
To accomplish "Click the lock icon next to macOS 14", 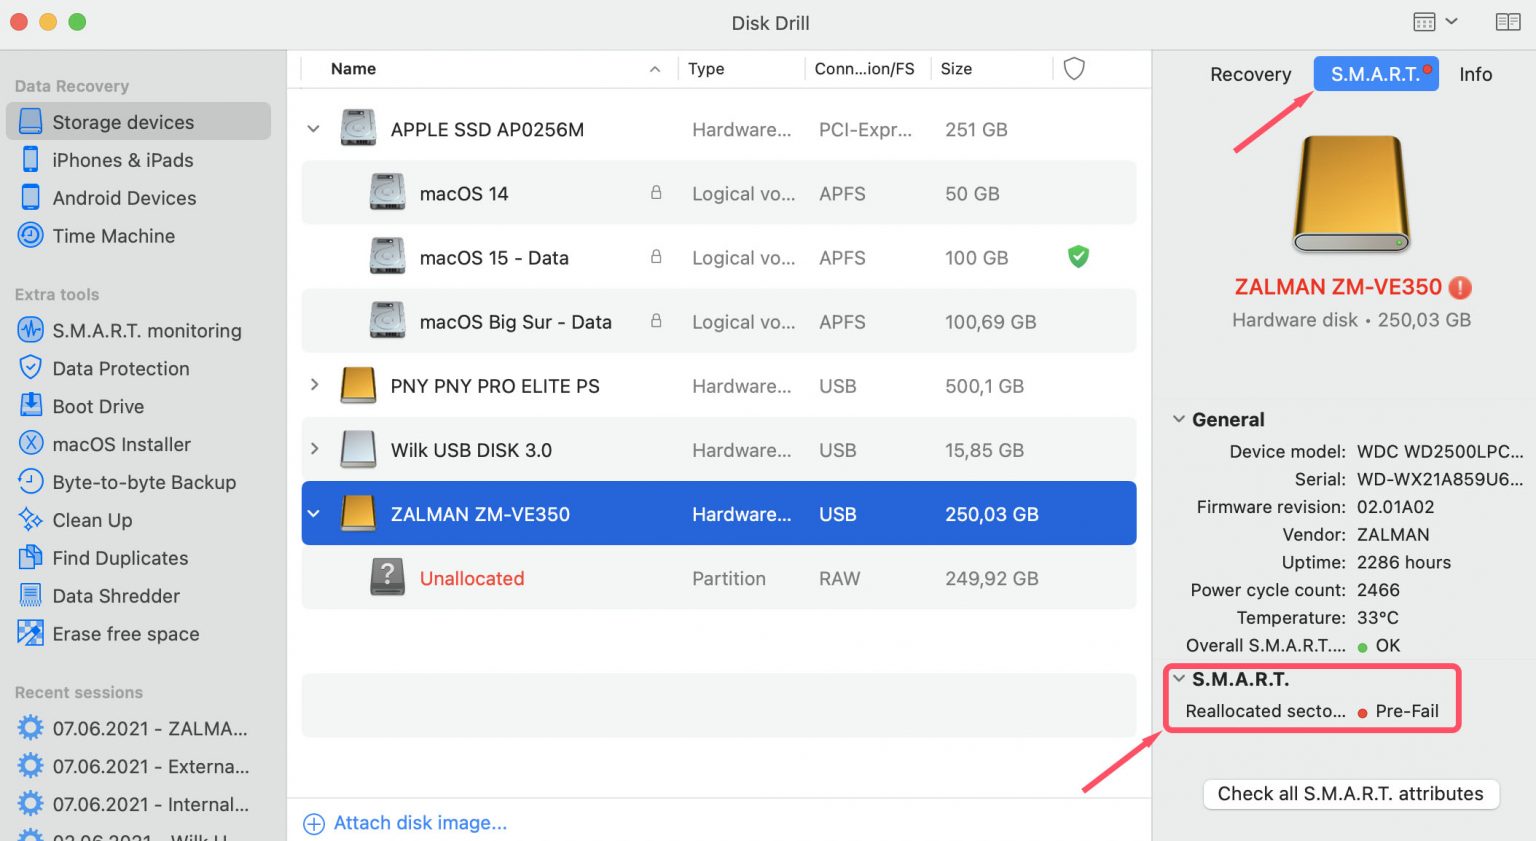I will coord(656,192).
